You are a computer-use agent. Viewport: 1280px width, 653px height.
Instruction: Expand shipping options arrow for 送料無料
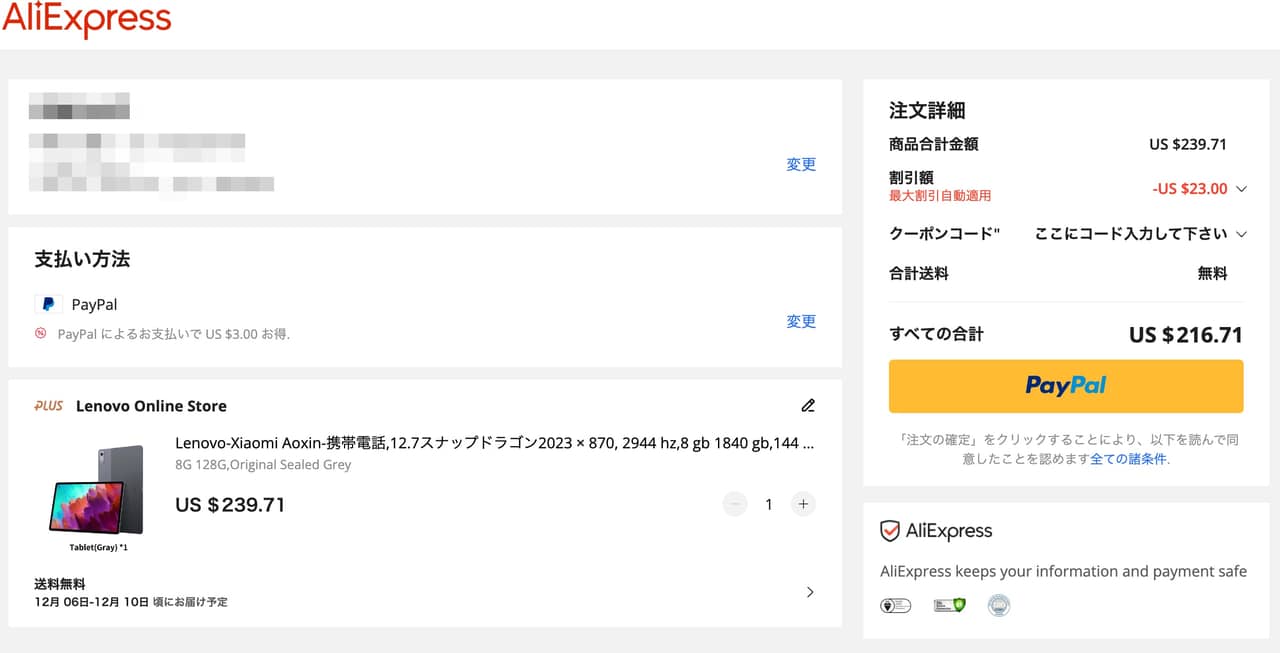[809, 592]
